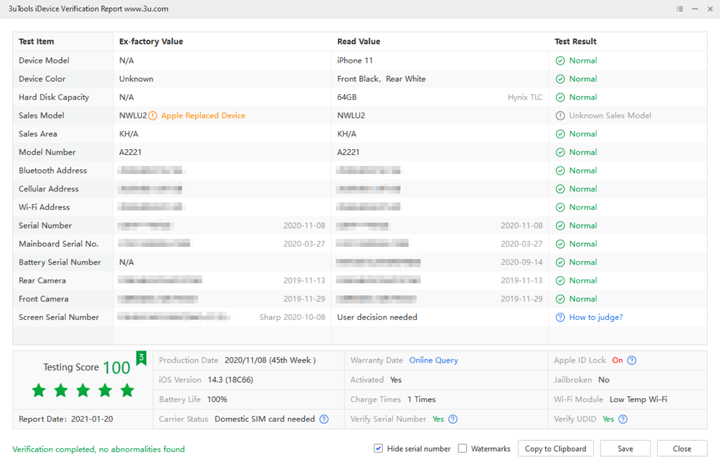Uncheck the Hide serial number checkbox
The image size is (720, 472).
378,449
